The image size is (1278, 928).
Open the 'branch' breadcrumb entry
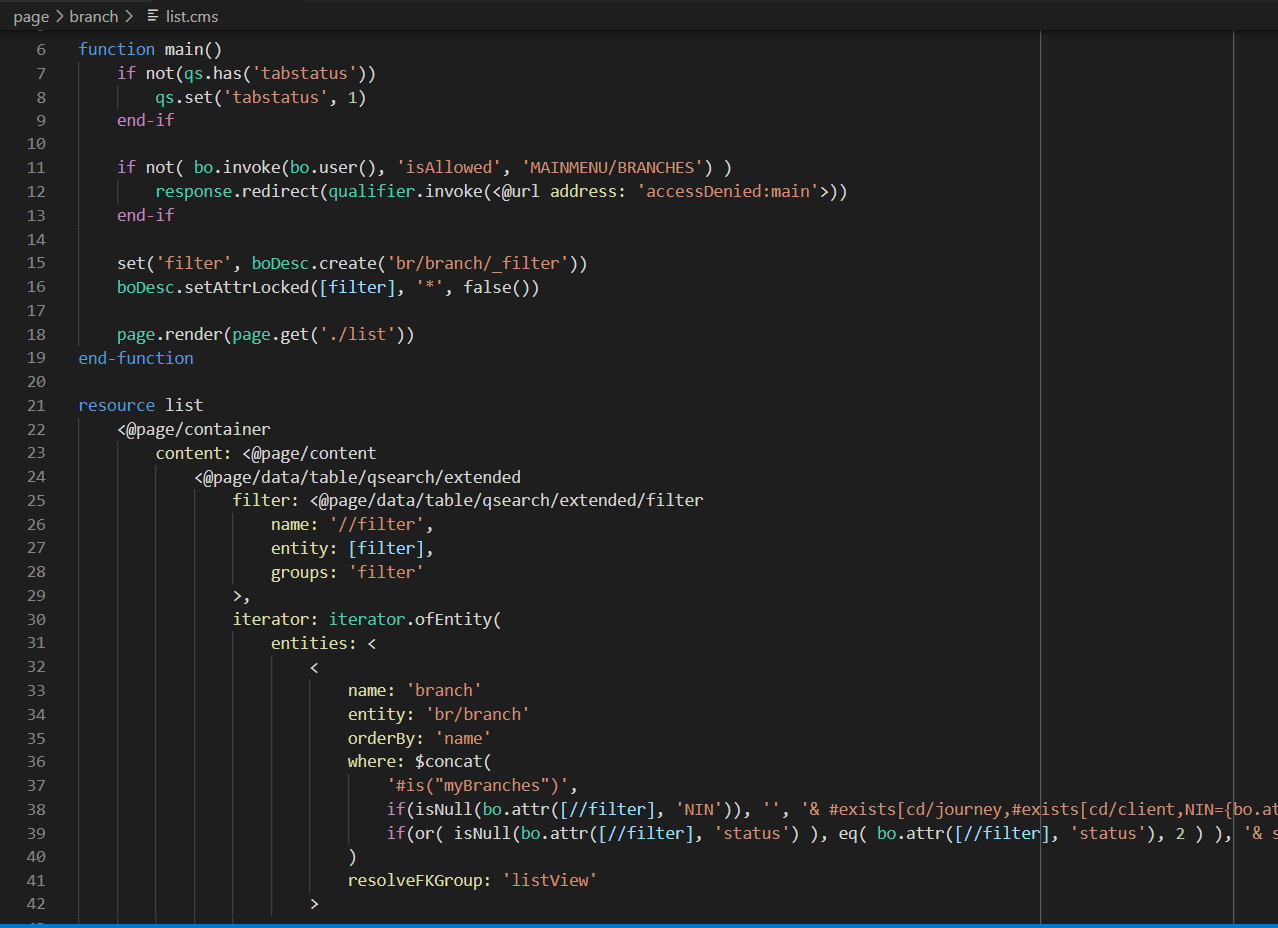coord(94,16)
